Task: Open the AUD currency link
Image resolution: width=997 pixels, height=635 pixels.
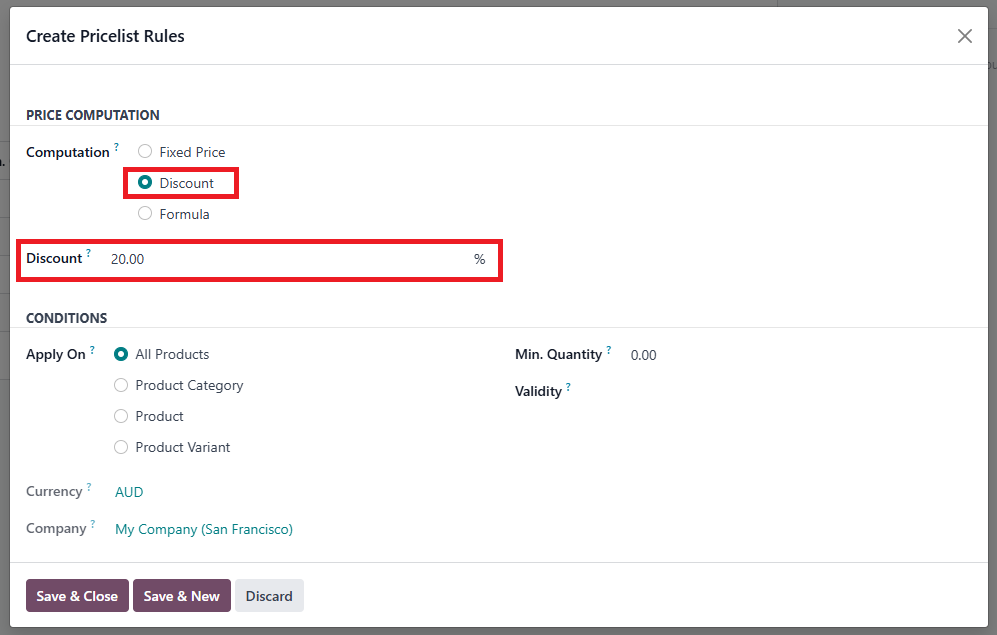Action: 129,492
